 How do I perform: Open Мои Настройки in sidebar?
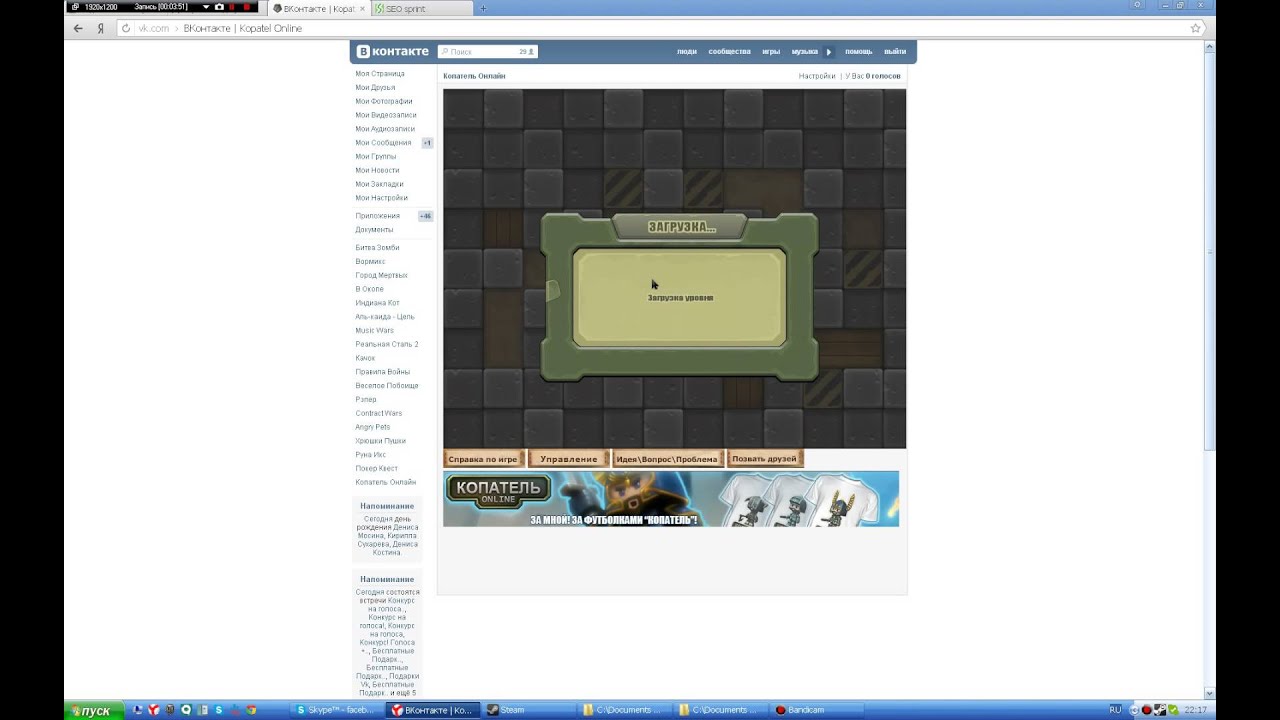click(x=381, y=198)
